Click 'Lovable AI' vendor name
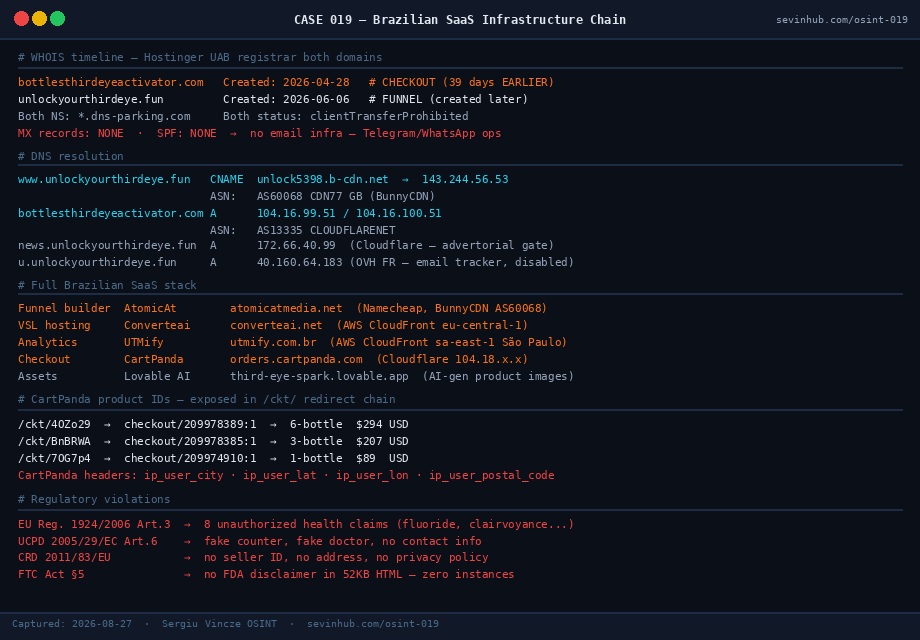This screenshot has height=640, width=920. [157, 376]
